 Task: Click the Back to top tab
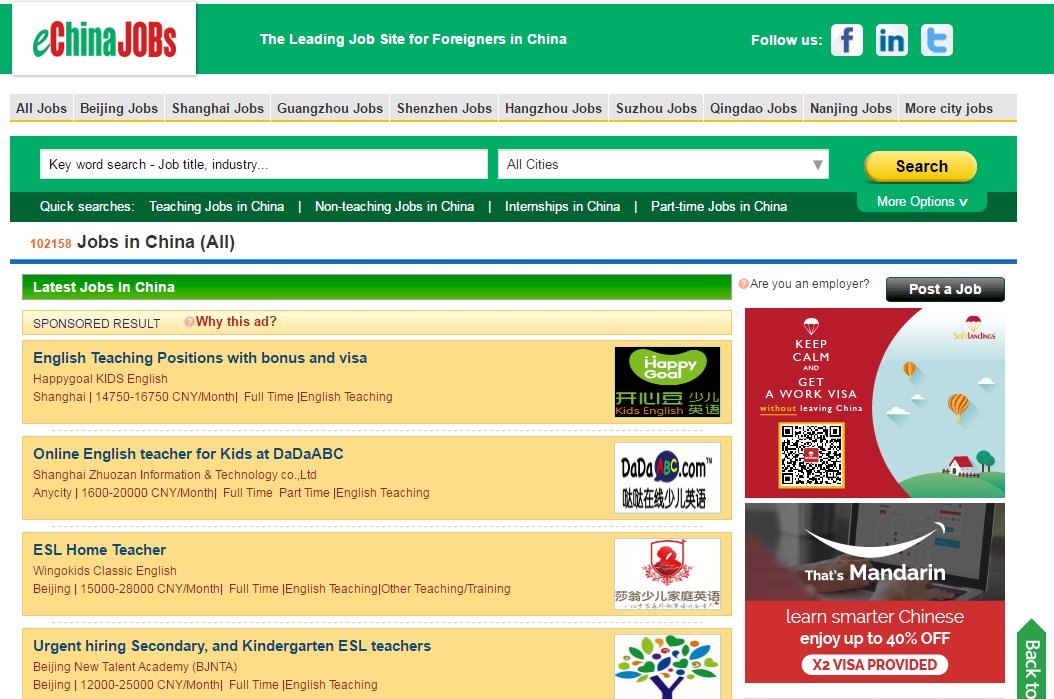click(x=1032, y=661)
